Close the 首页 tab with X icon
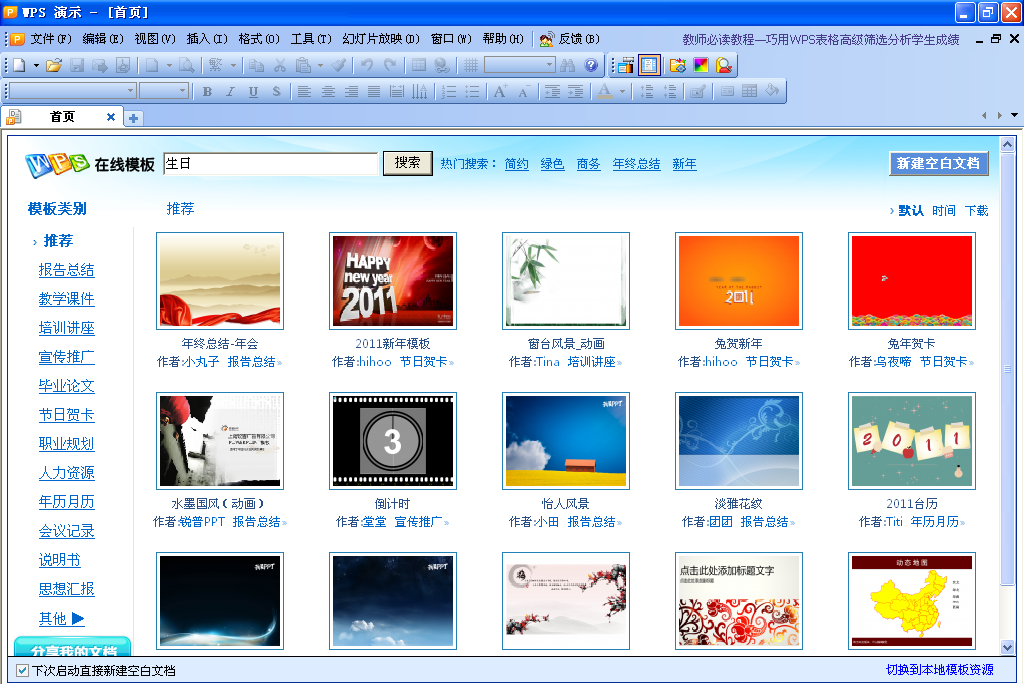The image size is (1024, 684). (x=111, y=117)
